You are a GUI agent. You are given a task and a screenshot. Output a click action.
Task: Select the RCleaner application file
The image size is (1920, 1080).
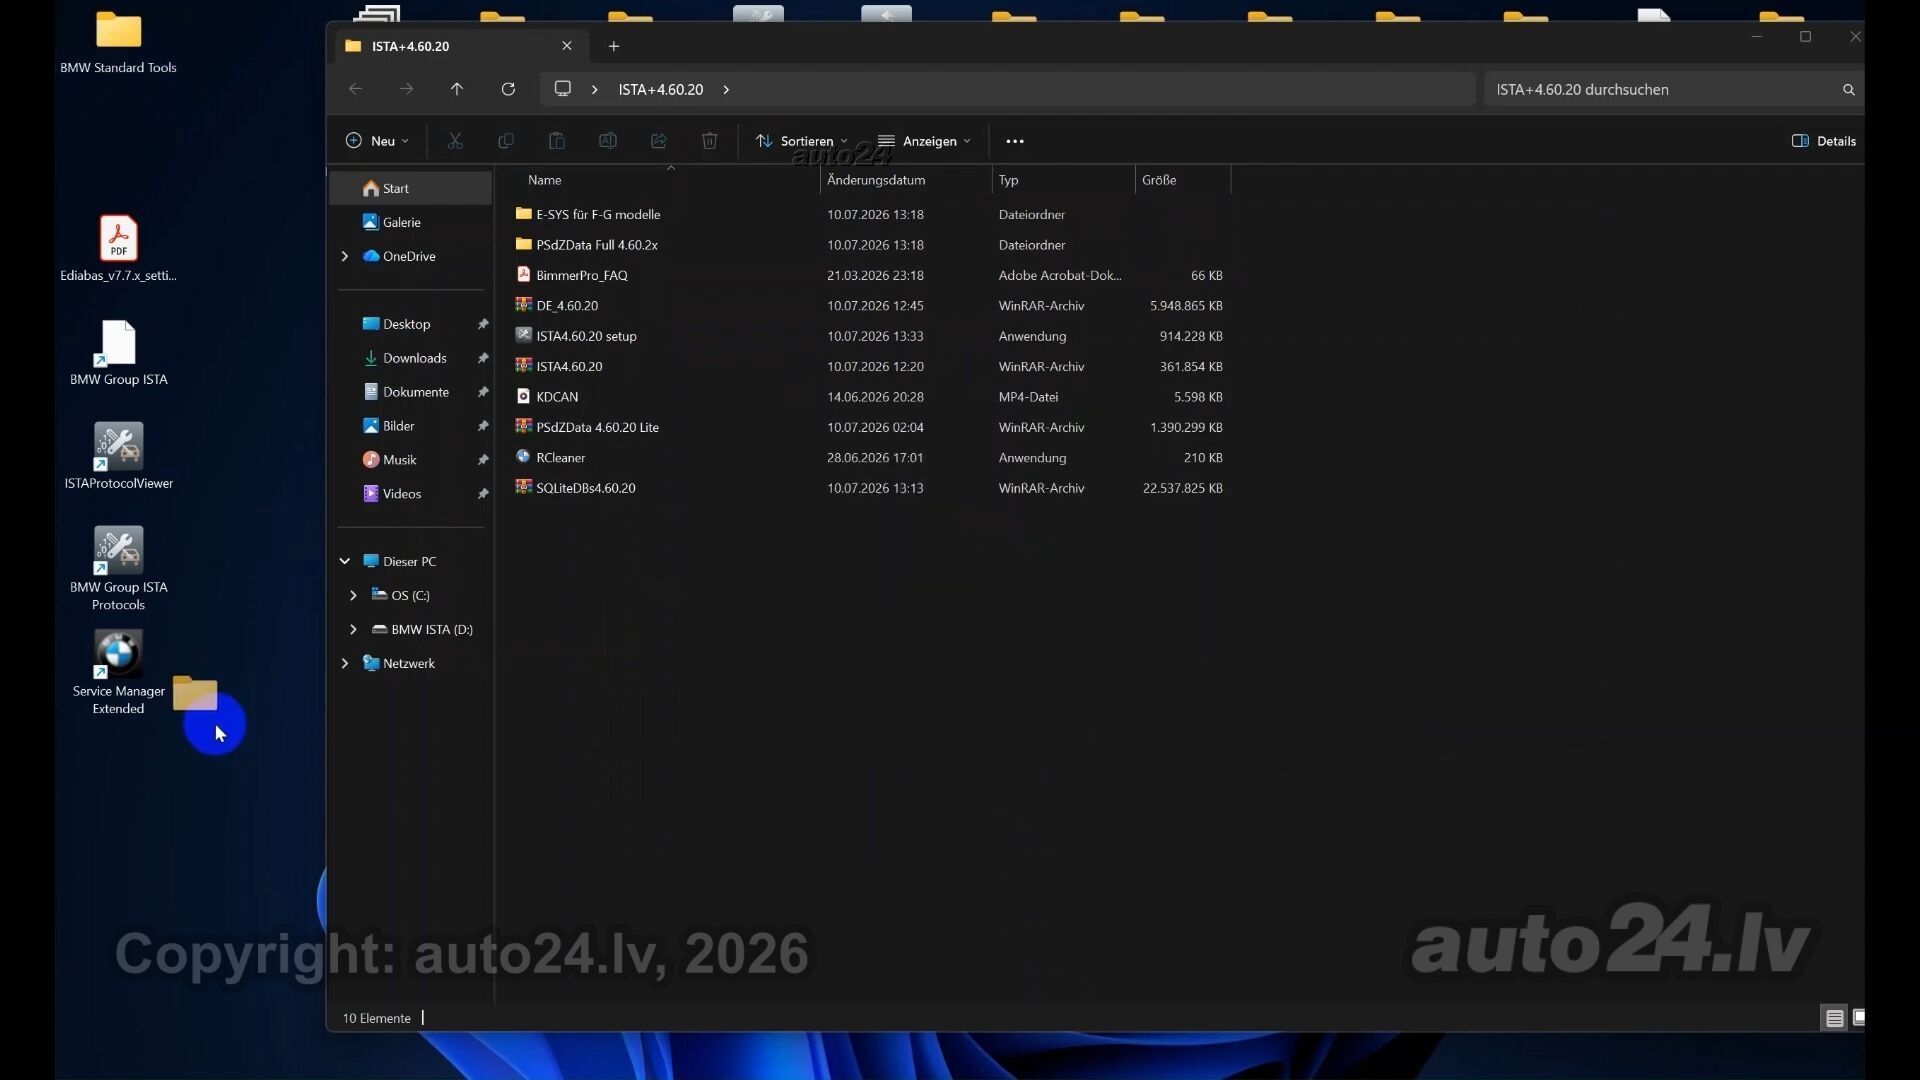click(560, 458)
